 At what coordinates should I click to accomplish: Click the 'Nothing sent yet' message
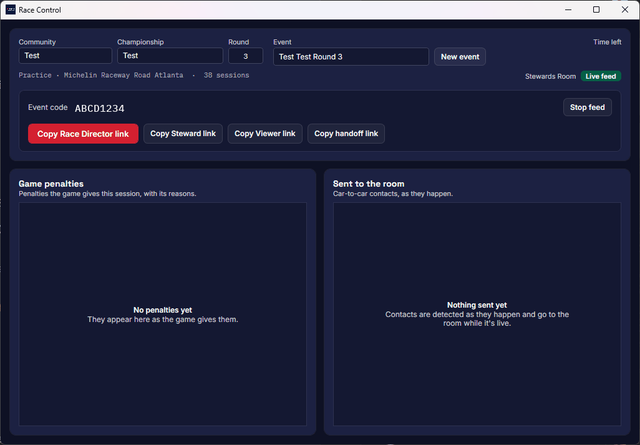point(477,305)
